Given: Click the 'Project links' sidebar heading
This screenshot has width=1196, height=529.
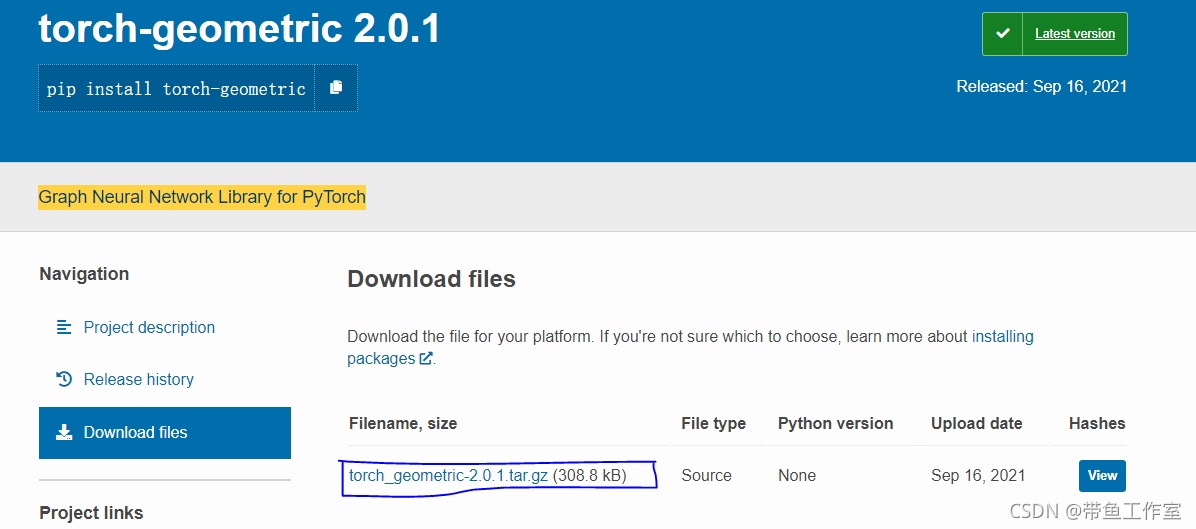Looking at the screenshot, I should point(91,513).
